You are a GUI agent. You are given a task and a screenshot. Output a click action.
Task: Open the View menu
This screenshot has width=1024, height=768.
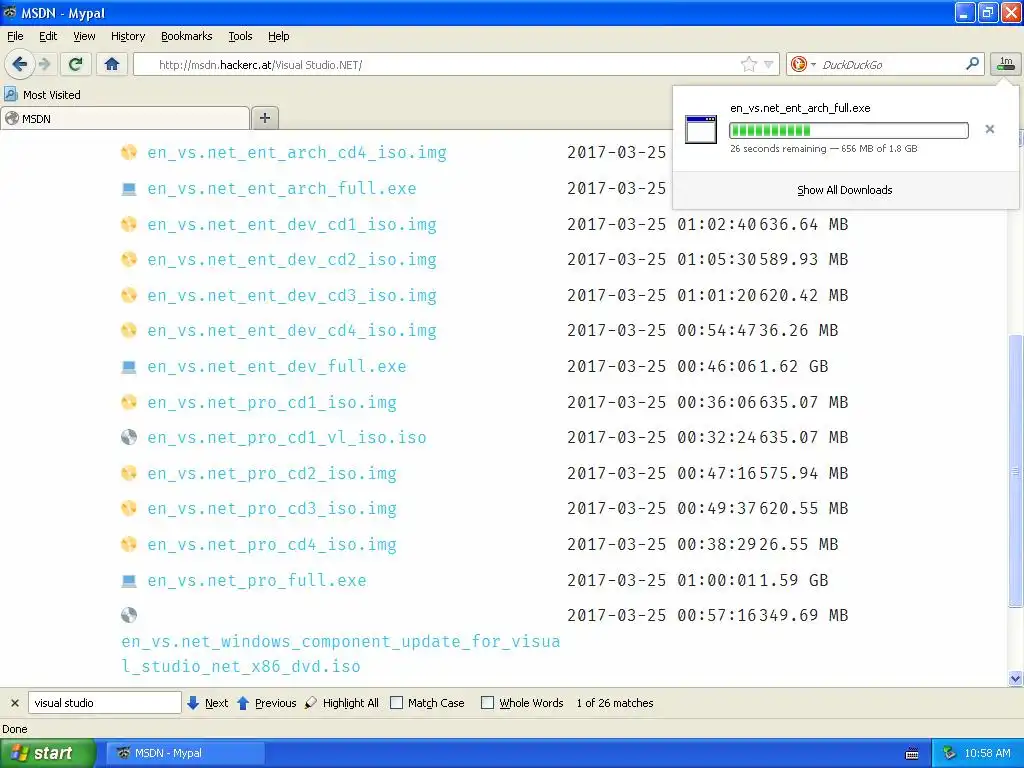pos(84,36)
